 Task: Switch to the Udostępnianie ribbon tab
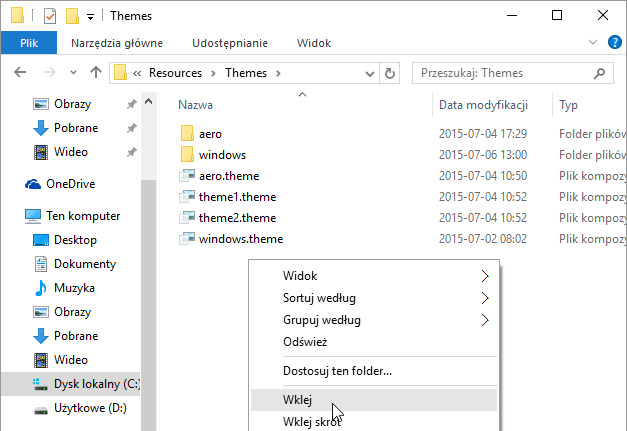pos(230,43)
